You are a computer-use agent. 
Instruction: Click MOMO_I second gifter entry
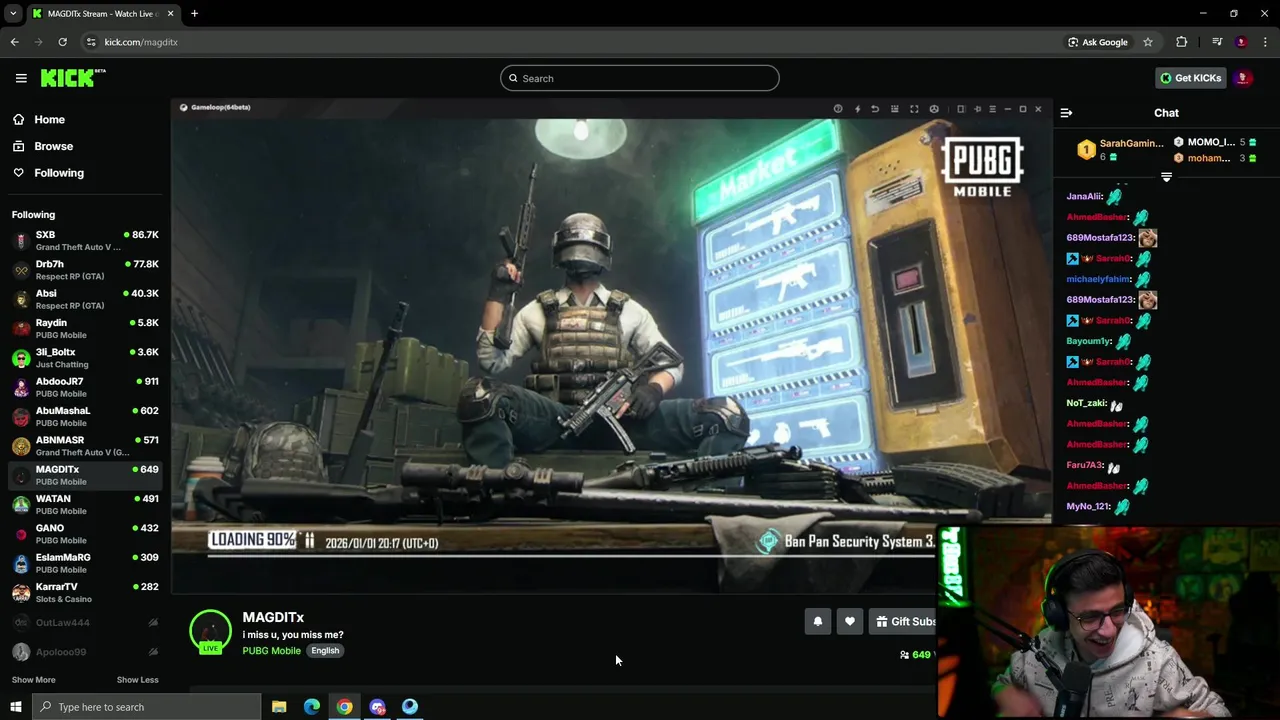[1215, 142]
